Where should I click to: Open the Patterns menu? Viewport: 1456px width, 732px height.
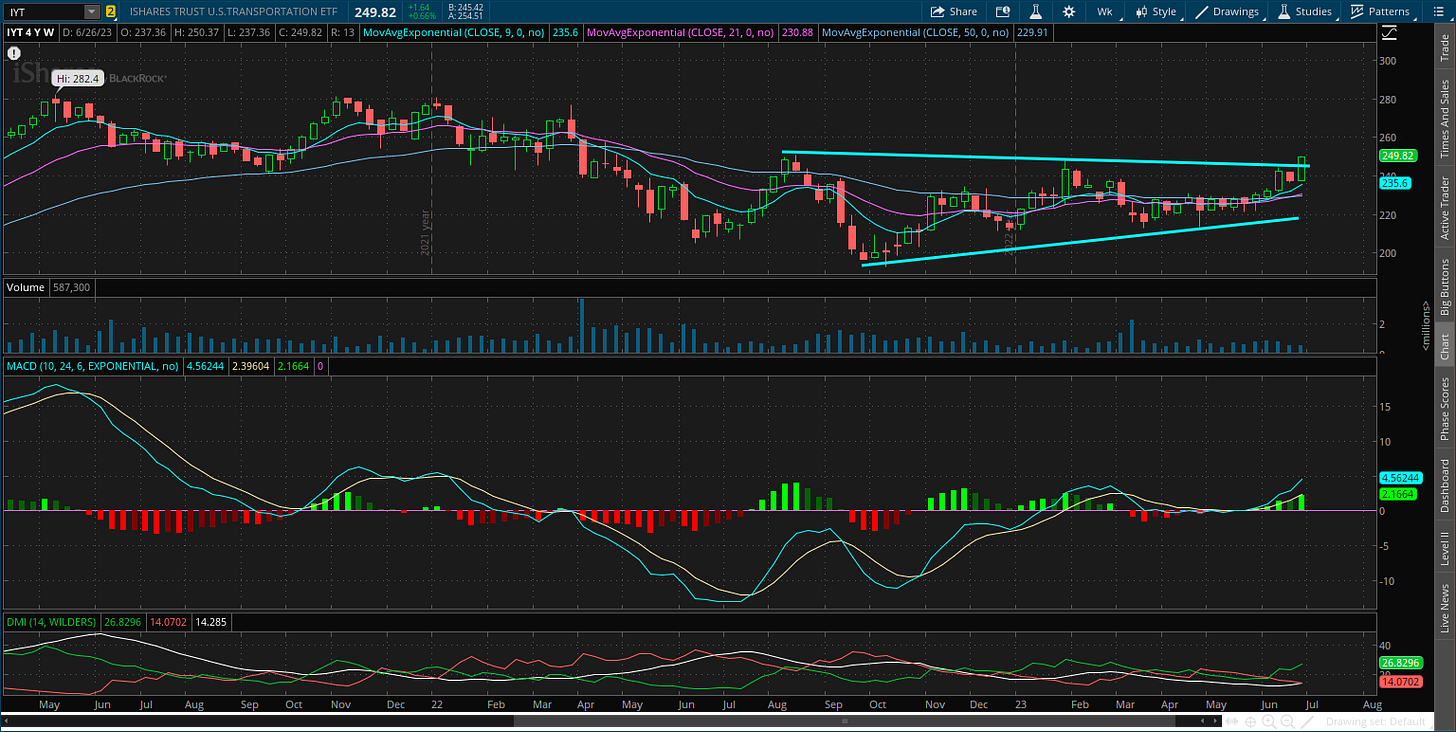(1380, 12)
